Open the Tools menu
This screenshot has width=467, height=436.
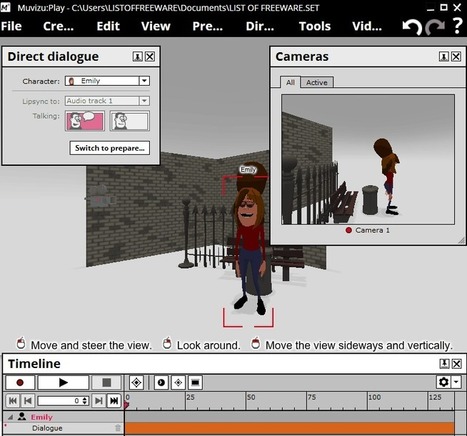[315, 26]
